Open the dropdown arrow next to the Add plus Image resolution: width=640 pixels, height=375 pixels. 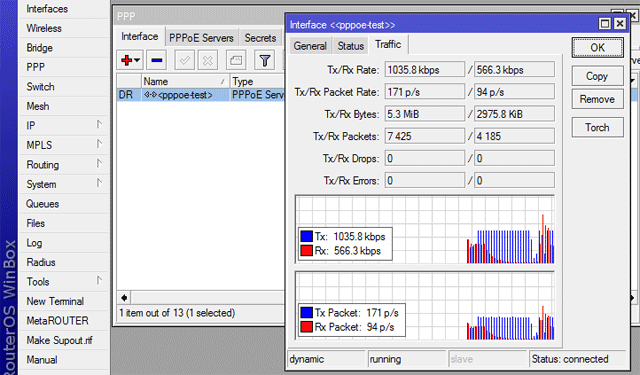click(x=137, y=60)
